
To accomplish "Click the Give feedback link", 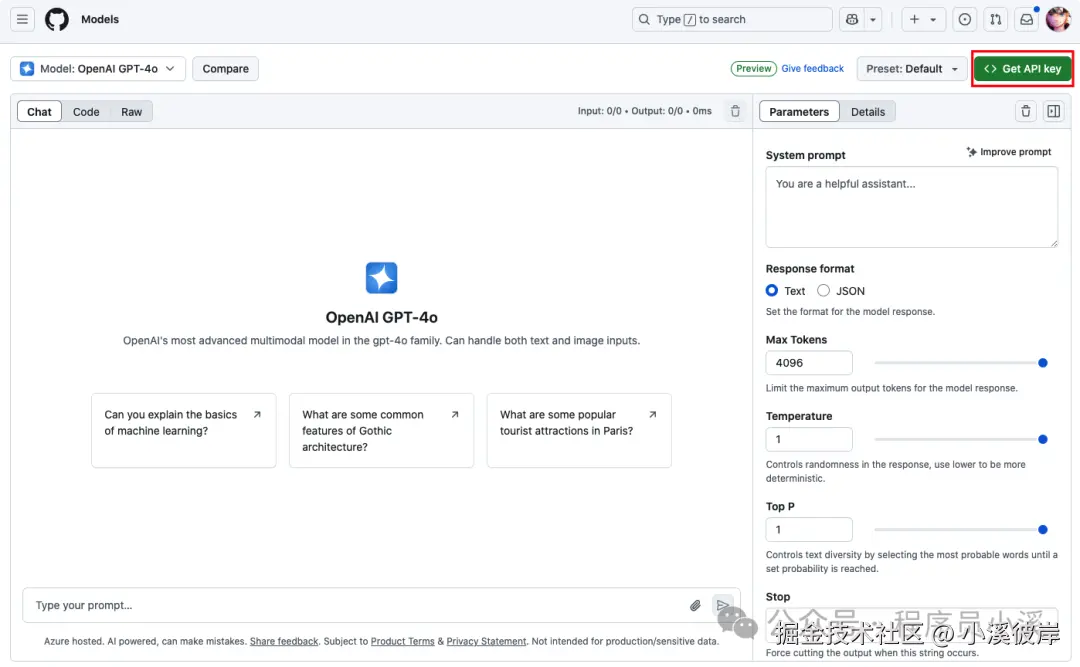I will click(x=812, y=68).
